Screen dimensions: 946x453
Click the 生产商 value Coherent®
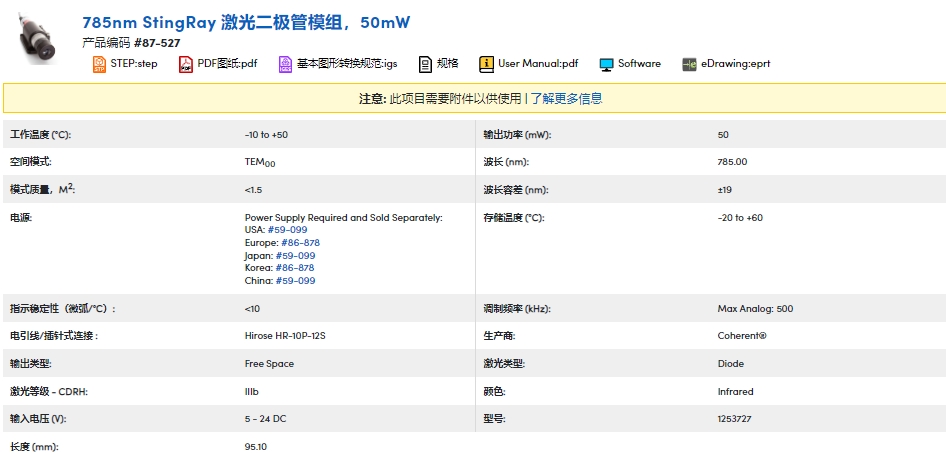742,335
